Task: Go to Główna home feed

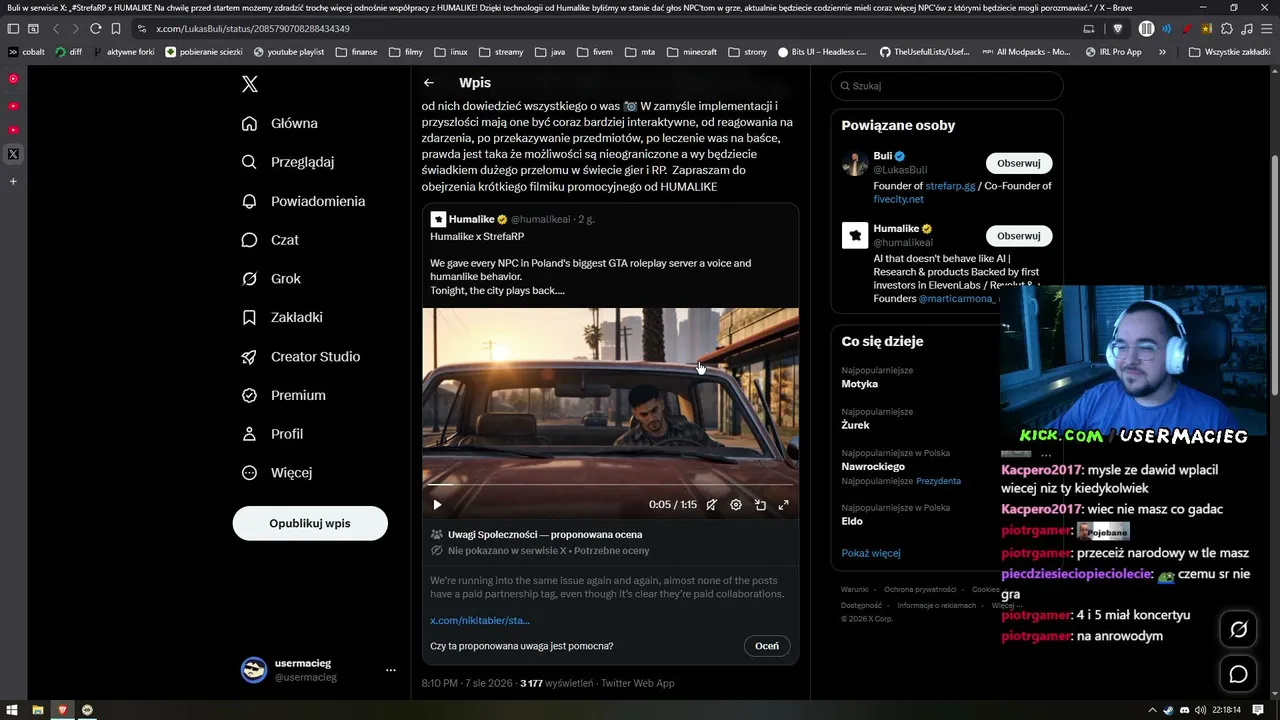Action: point(280,123)
